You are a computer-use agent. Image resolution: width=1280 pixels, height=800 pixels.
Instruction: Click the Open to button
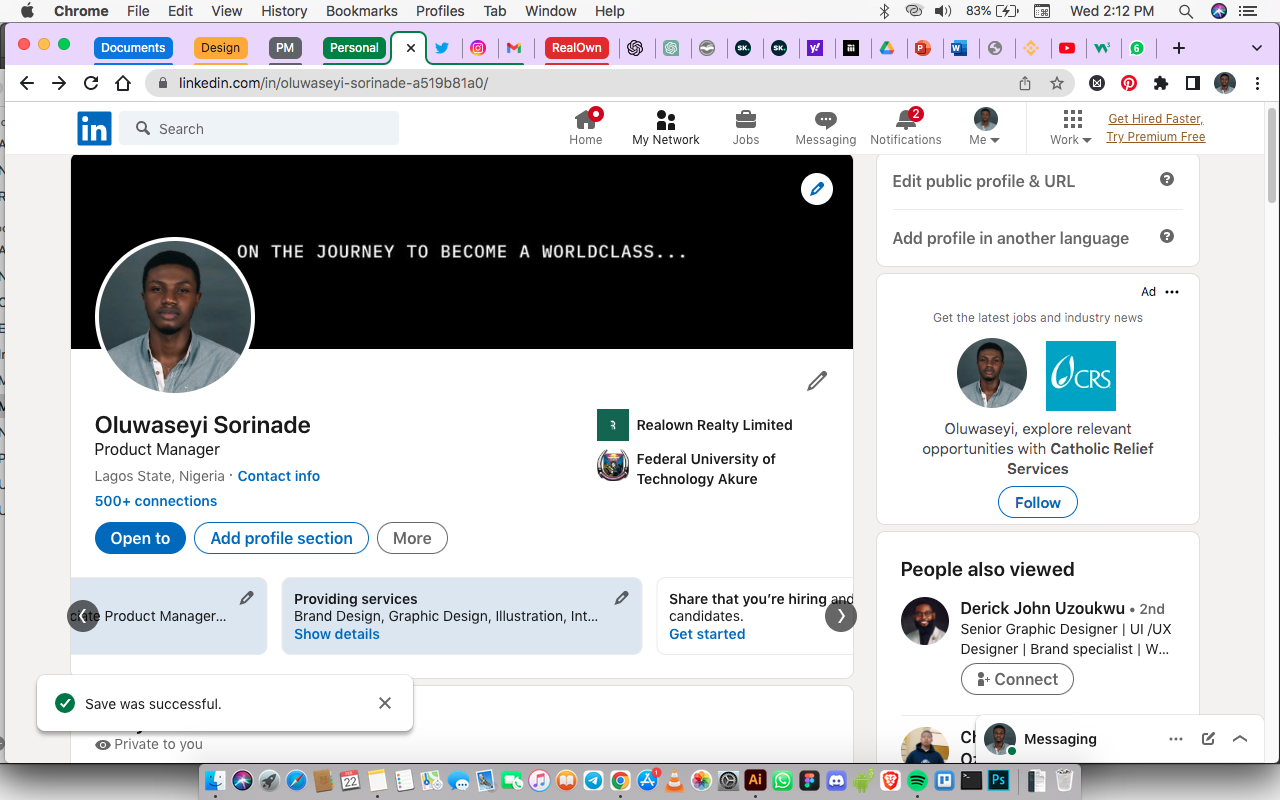pyautogui.click(x=140, y=538)
